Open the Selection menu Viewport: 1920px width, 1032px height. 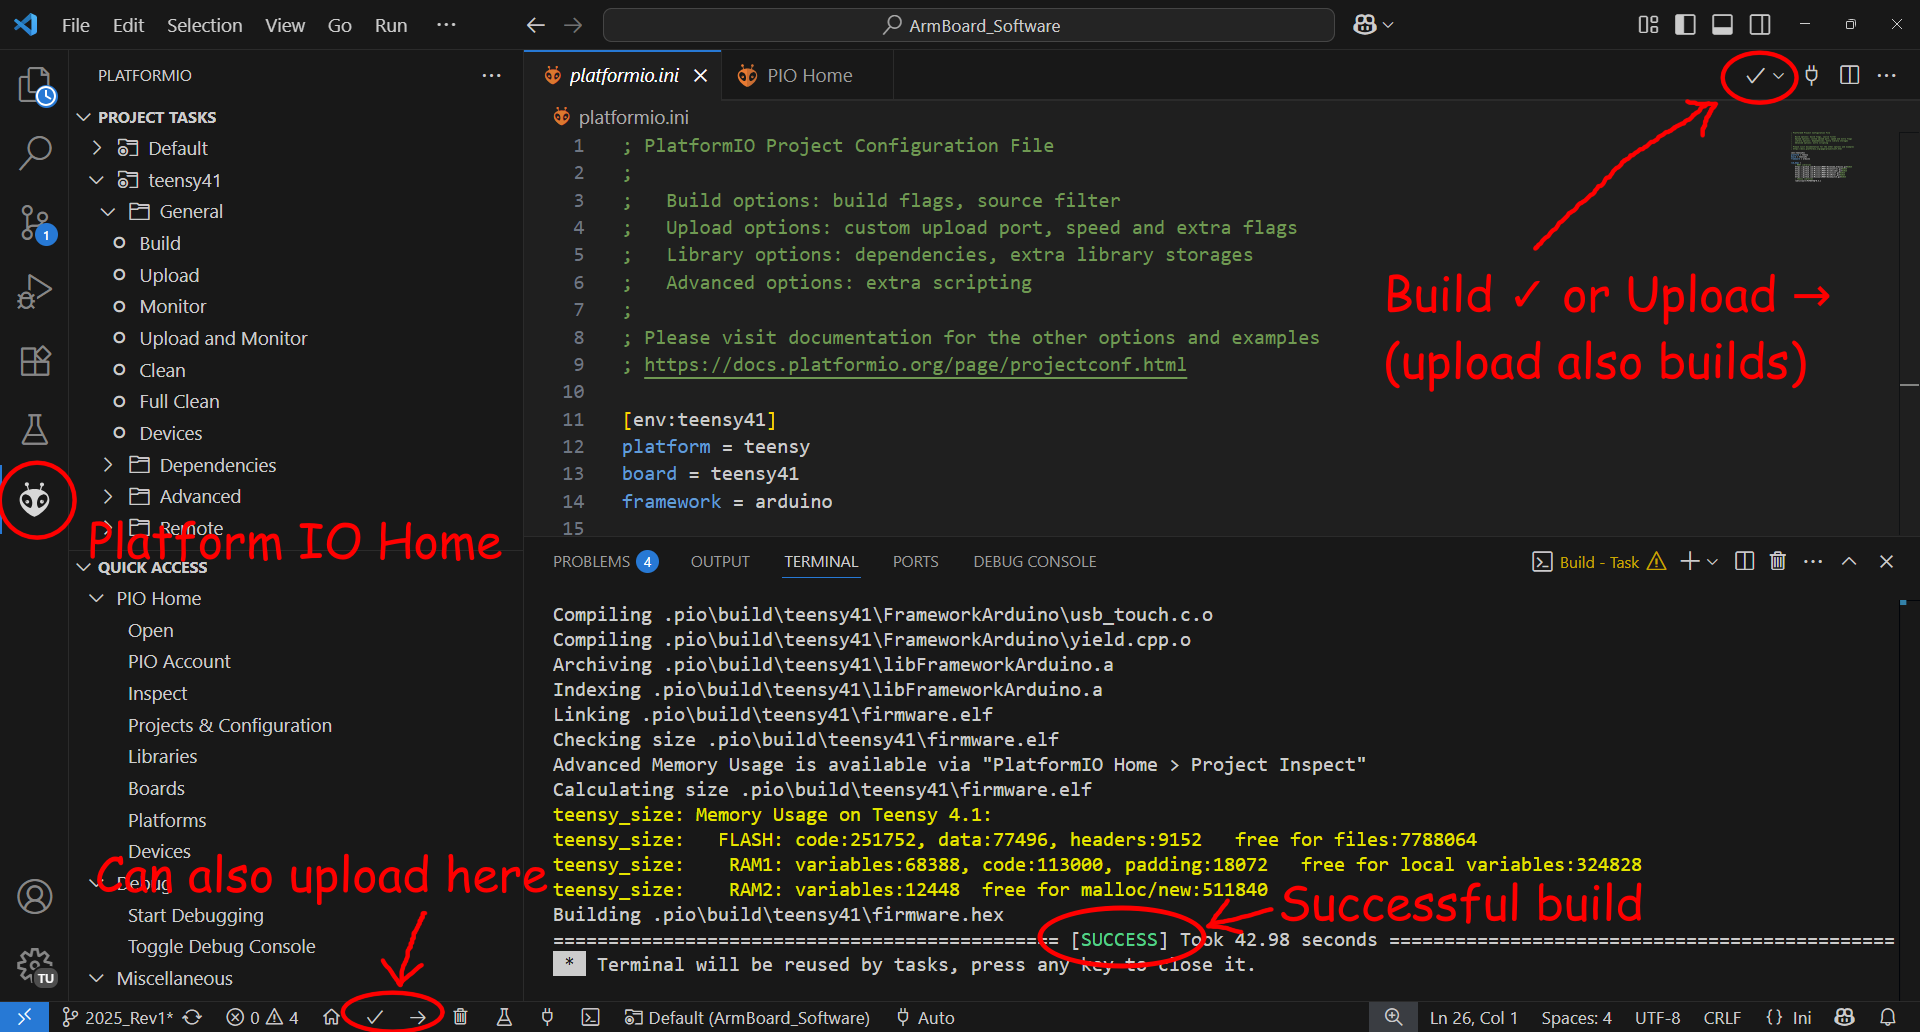click(x=204, y=25)
